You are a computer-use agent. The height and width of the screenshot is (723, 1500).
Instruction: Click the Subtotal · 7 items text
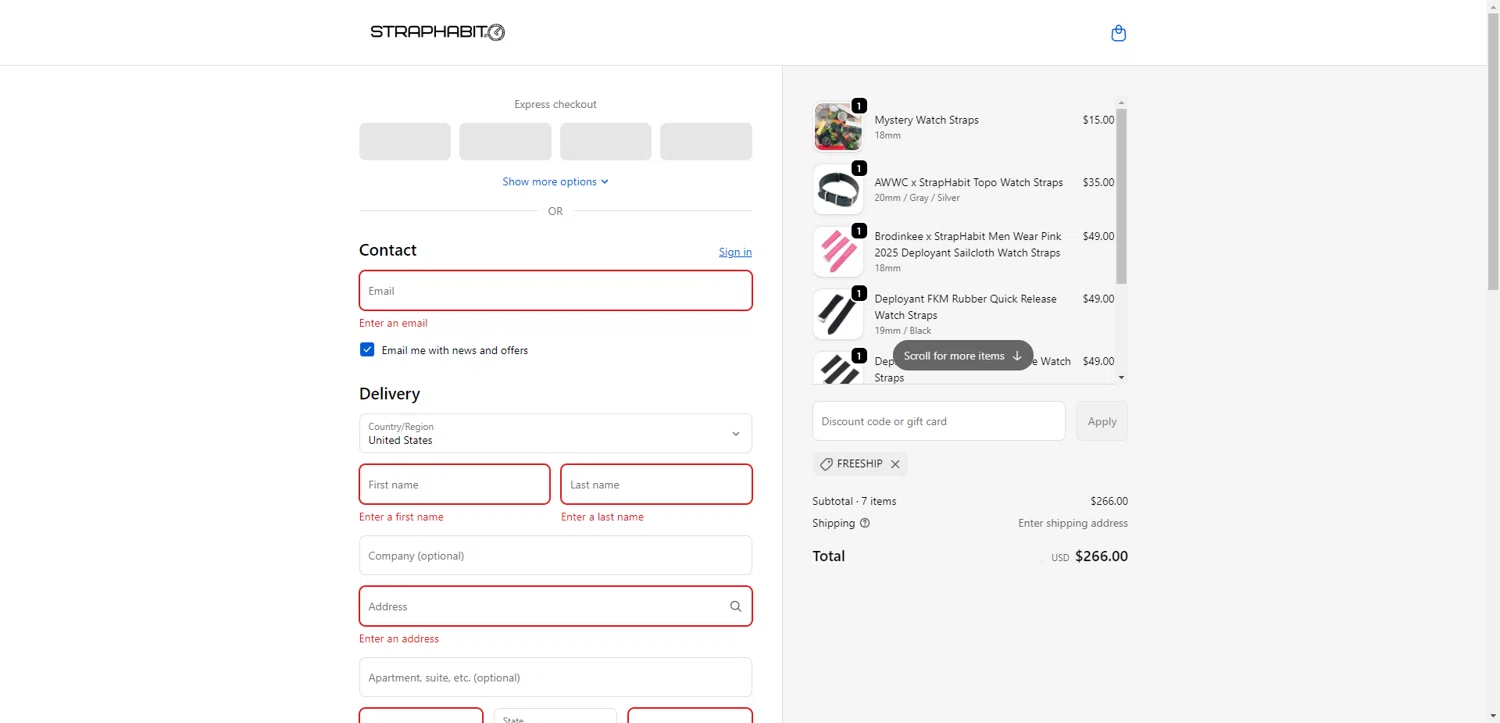coord(854,501)
